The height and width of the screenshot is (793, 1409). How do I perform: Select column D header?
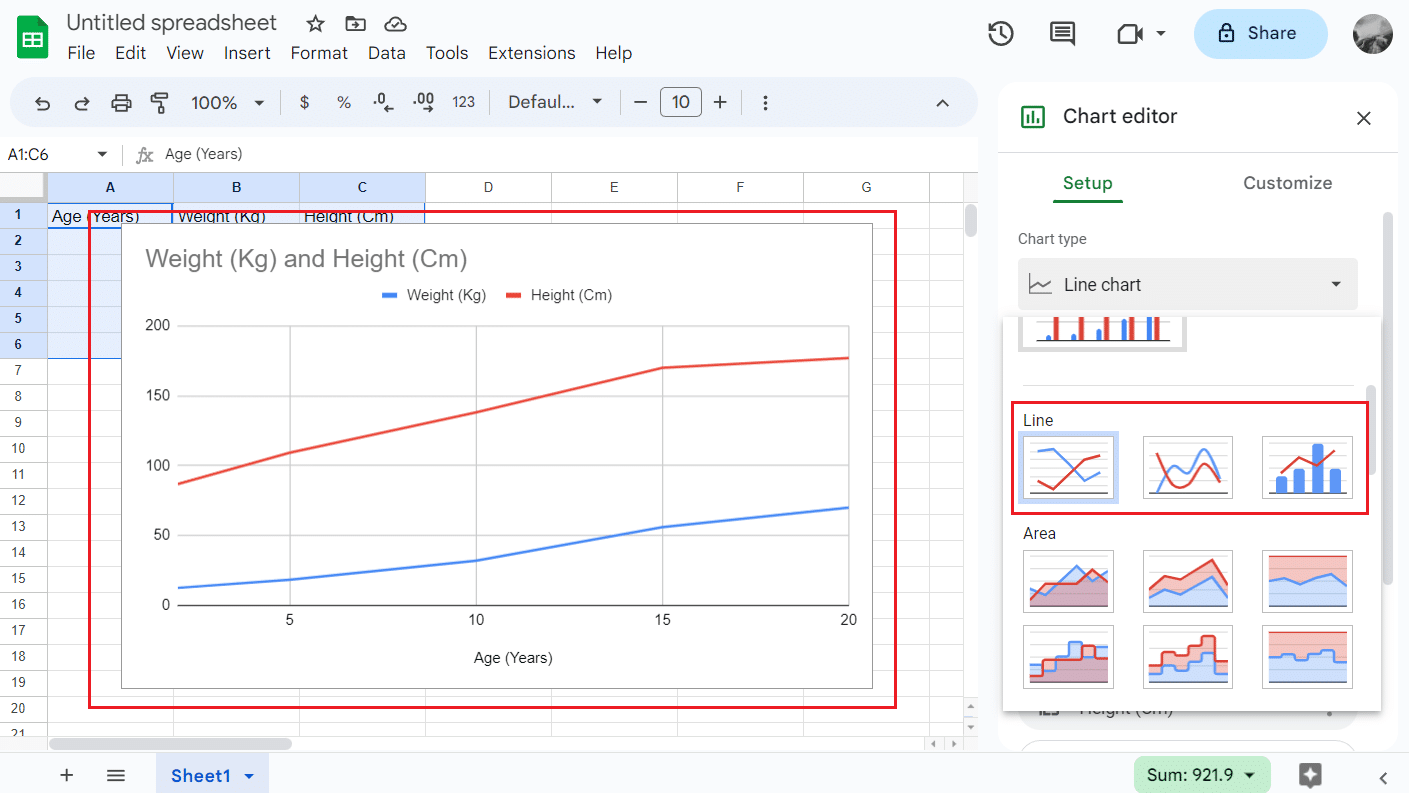pyautogui.click(x=488, y=187)
